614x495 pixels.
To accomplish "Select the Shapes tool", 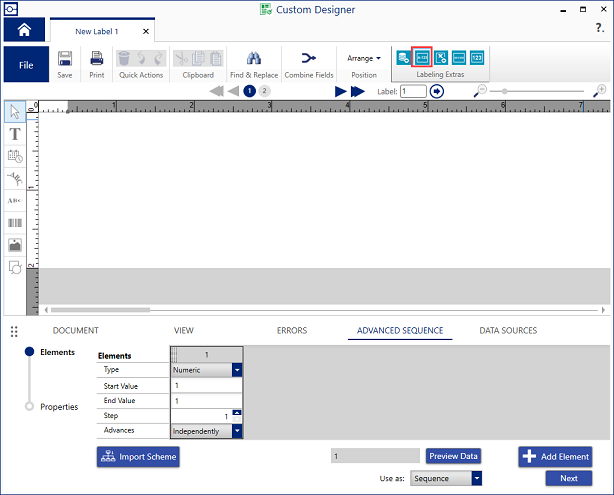I will coord(15,268).
